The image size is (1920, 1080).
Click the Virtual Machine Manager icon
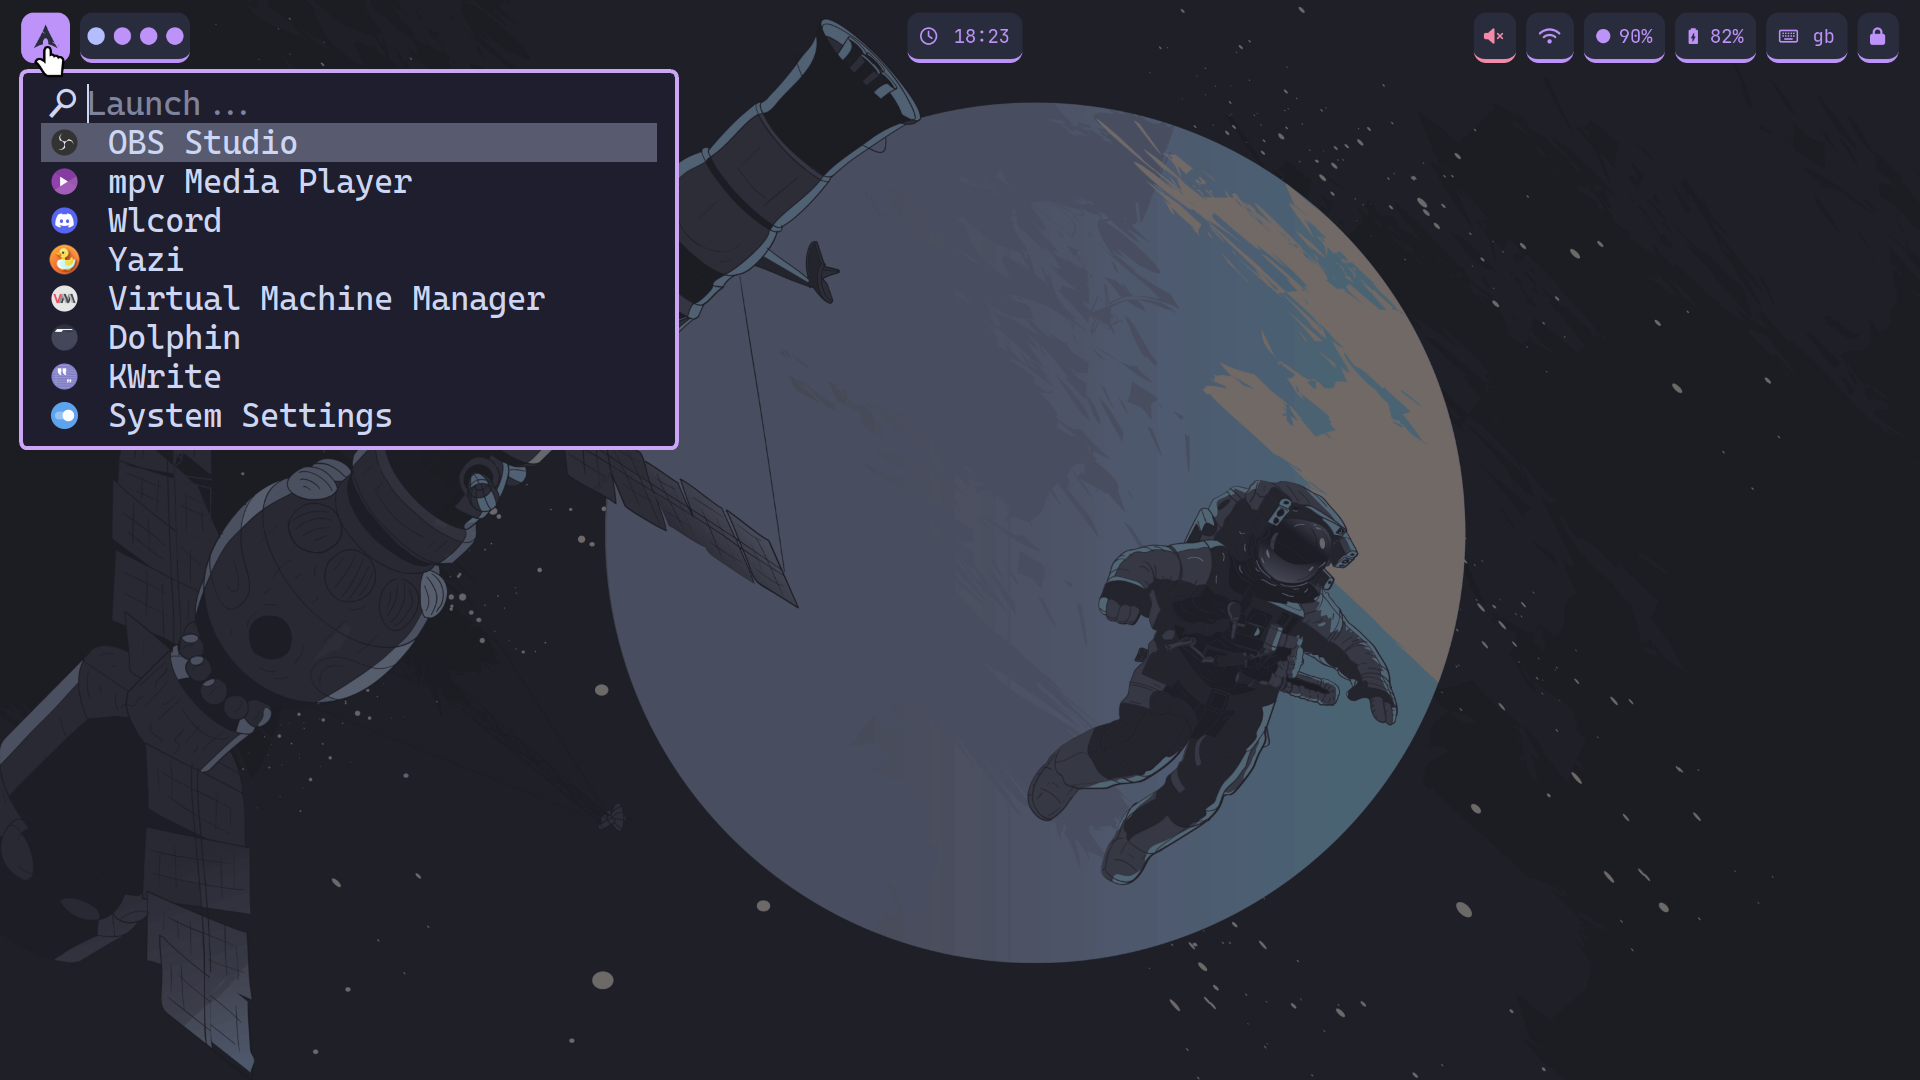(65, 299)
